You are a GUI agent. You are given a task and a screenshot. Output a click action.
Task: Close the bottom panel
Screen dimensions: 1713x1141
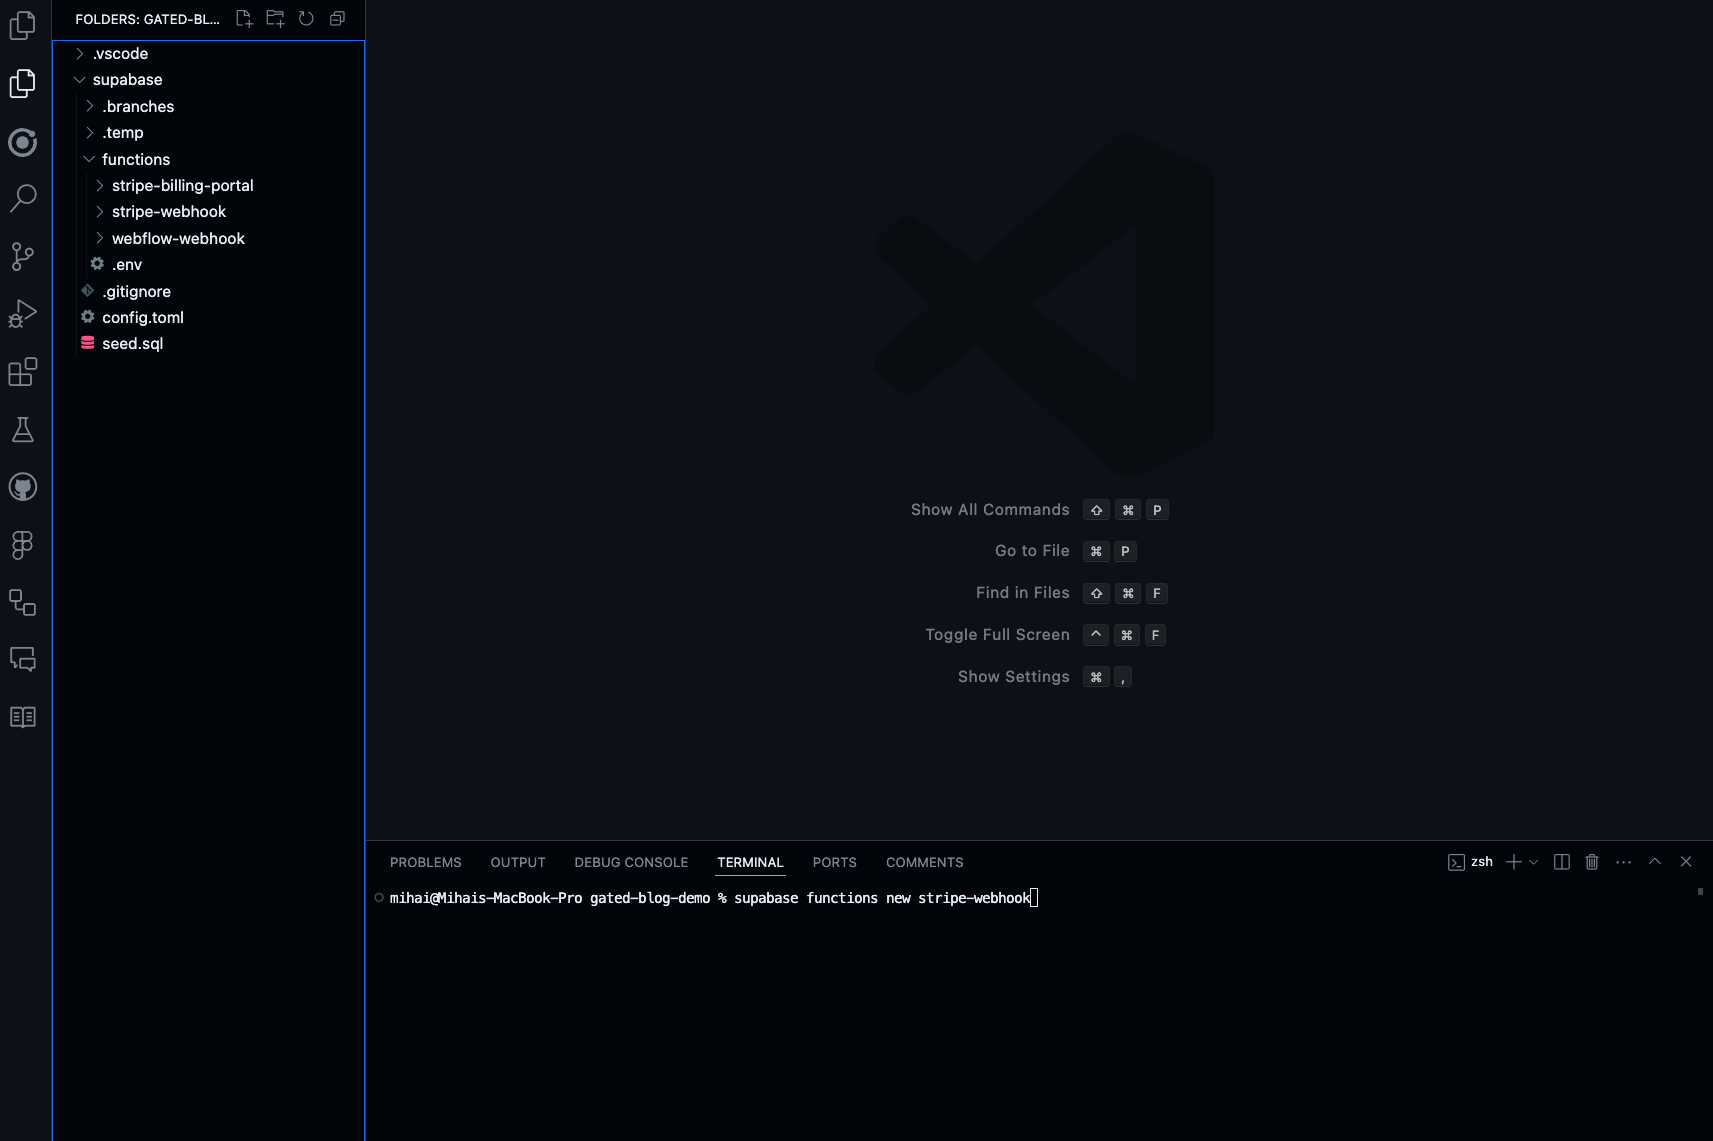[1685, 862]
